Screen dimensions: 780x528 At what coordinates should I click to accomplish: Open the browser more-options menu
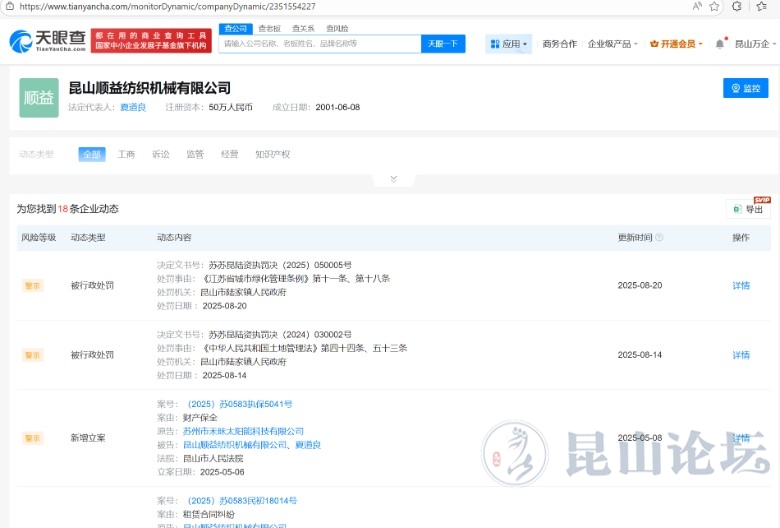click(x=764, y=6)
